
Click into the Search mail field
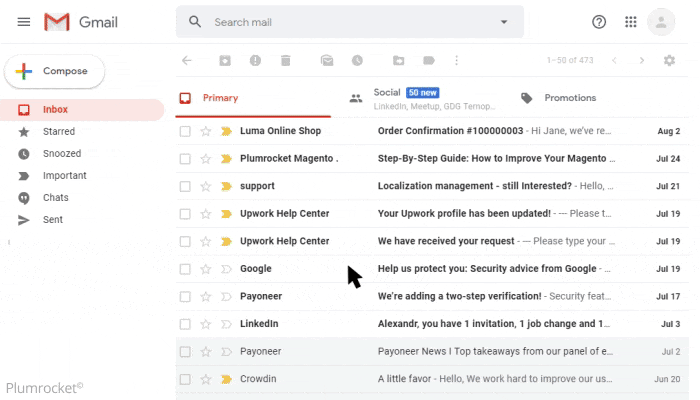350,22
